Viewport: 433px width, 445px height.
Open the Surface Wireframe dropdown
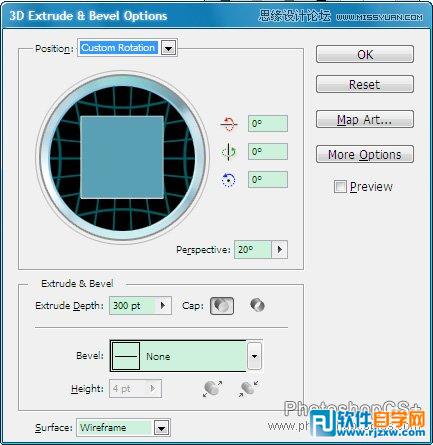point(162,428)
